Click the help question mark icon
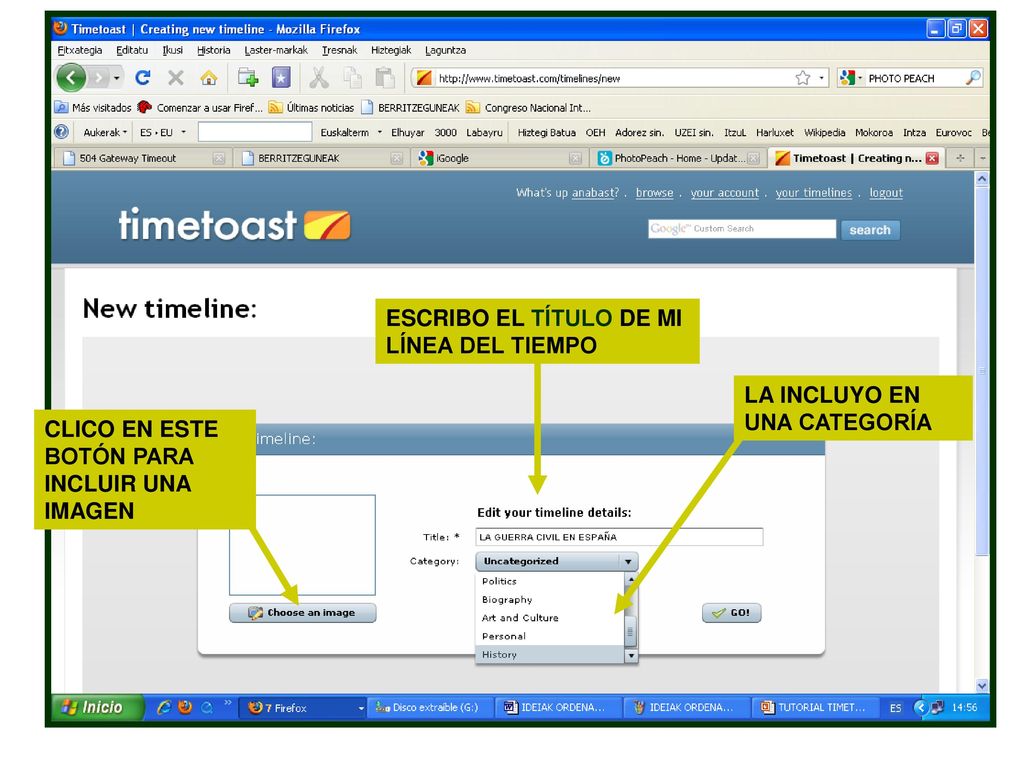1024x768 pixels. pyautogui.click(x=61, y=132)
